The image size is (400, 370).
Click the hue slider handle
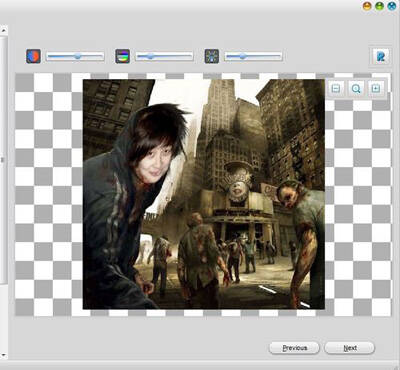[151, 56]
